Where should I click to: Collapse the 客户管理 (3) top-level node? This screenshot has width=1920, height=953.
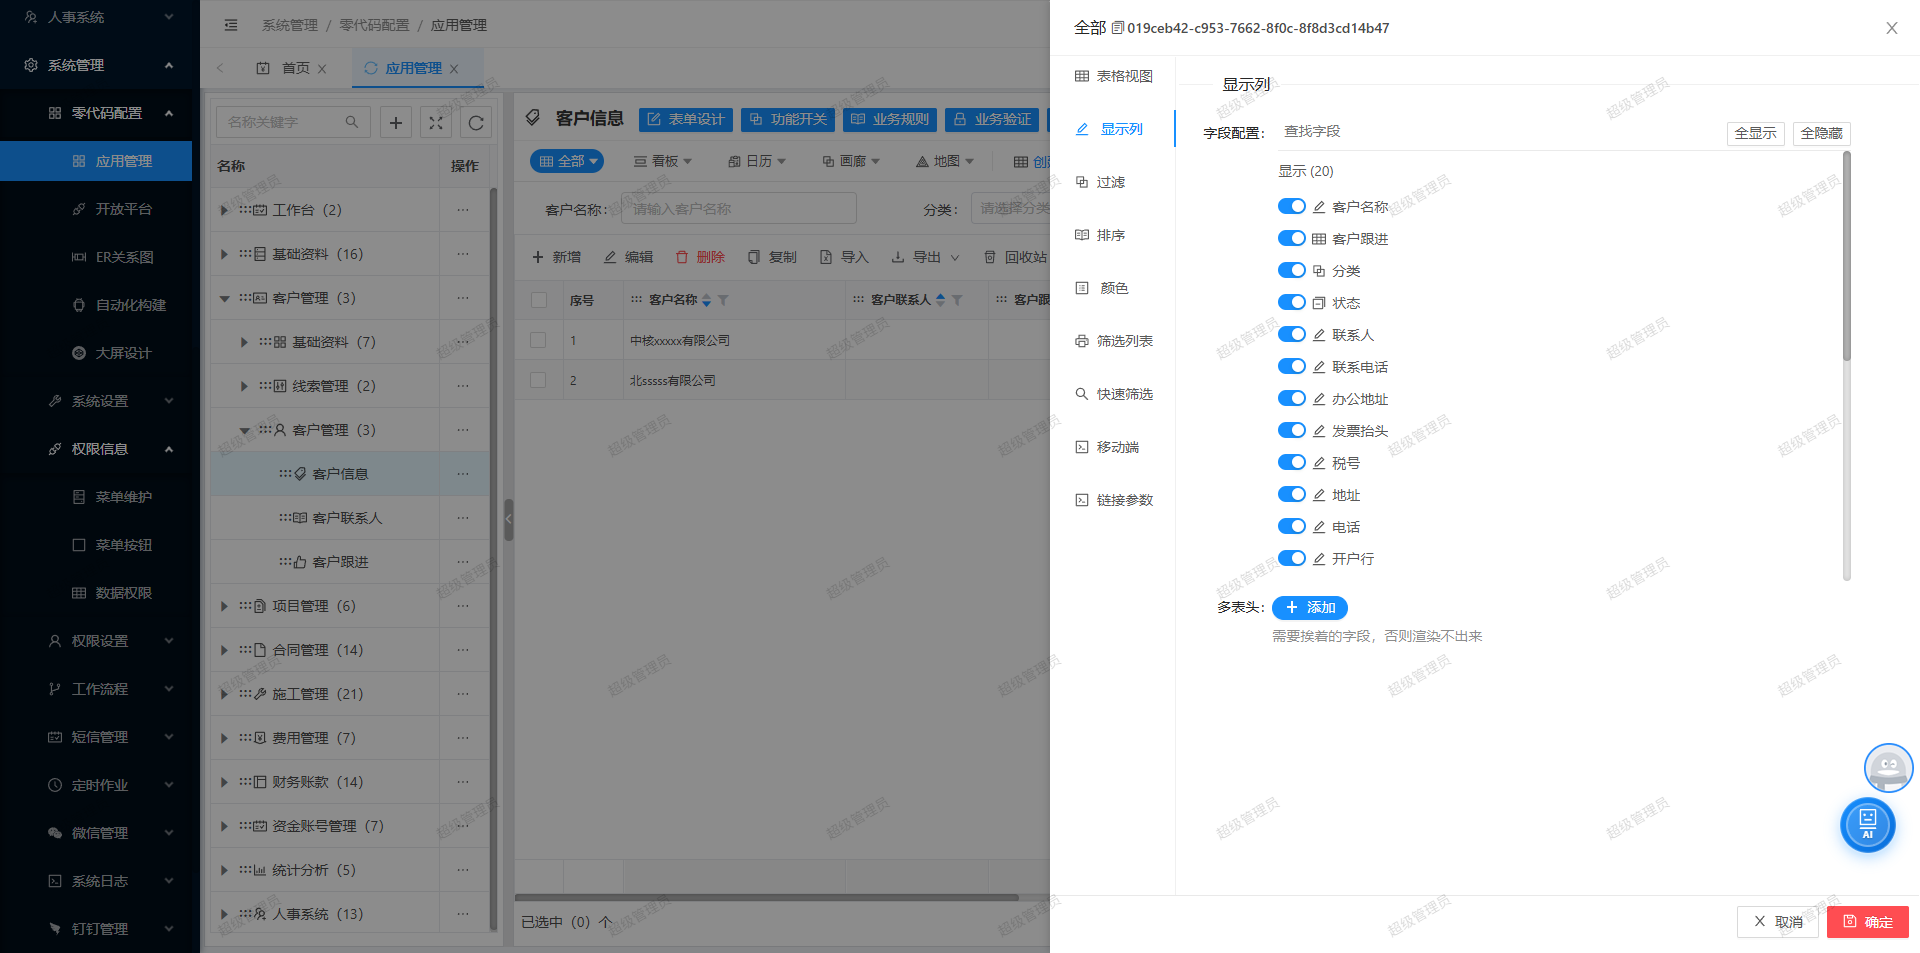pos(224,298)
